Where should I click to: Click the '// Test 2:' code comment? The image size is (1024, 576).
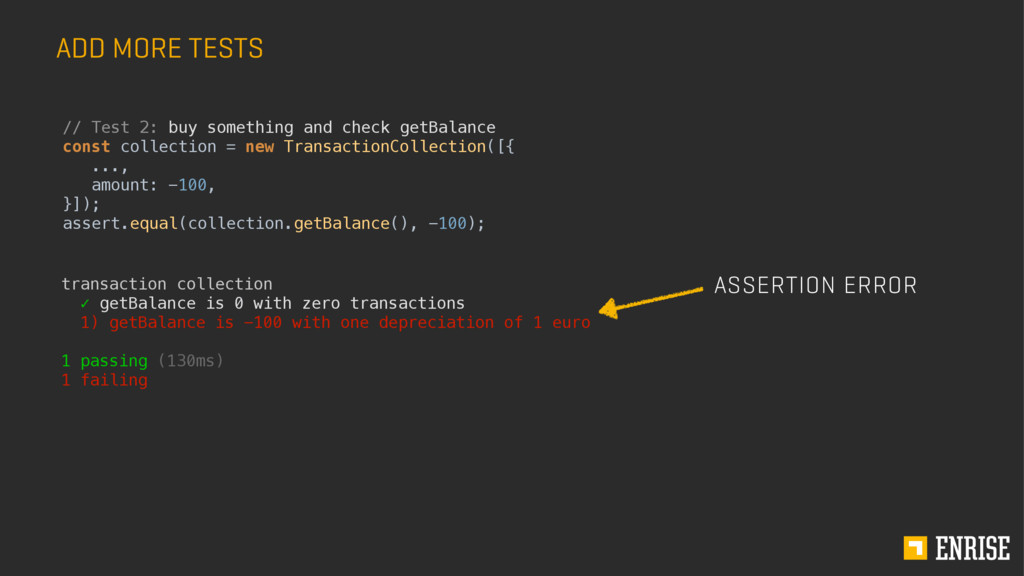[110, 127]
